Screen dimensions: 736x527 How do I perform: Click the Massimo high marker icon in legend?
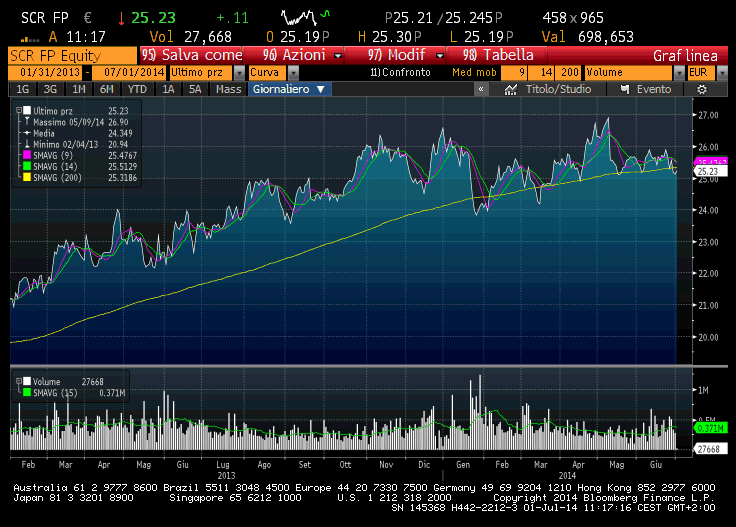pyautogui.click(x=29, y=121)
